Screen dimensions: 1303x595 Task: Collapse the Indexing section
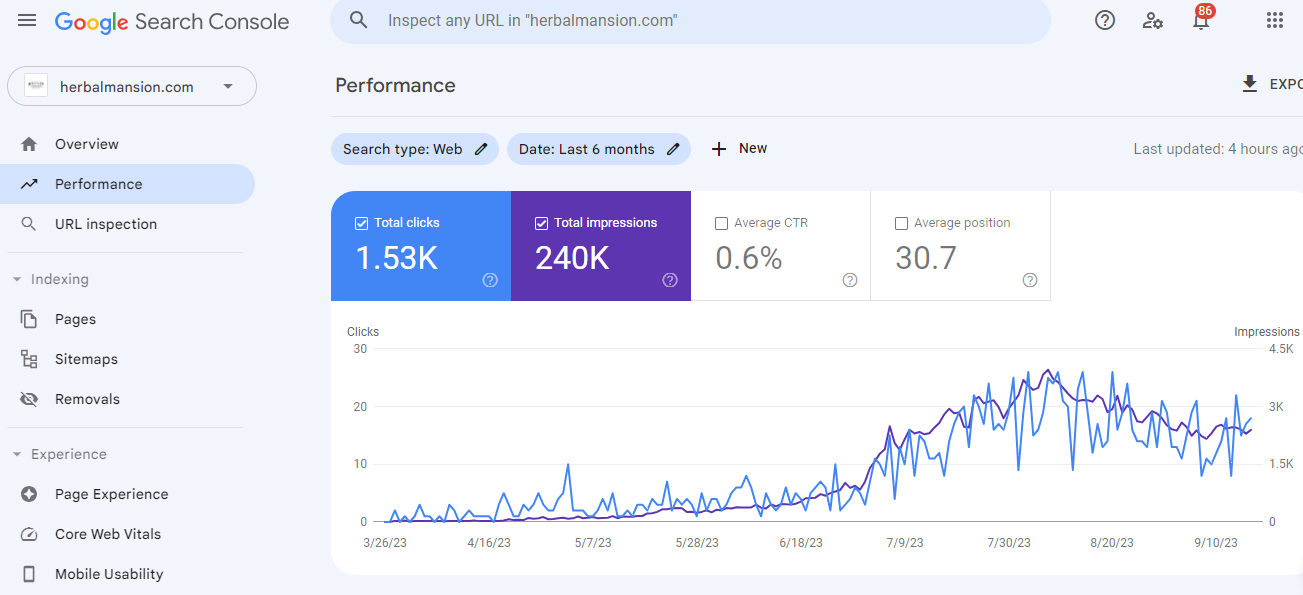point(17,279)
